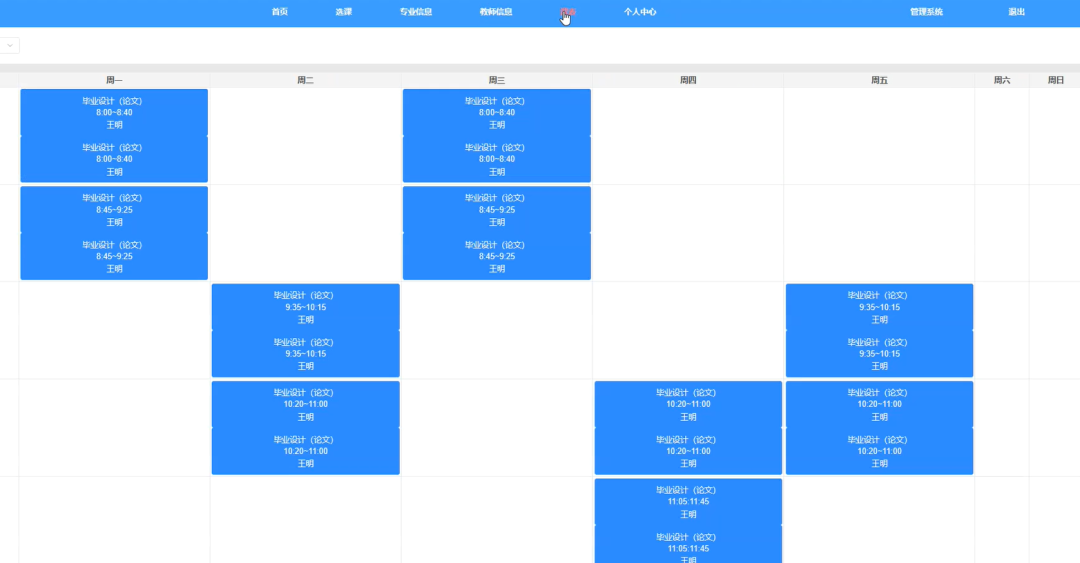Select upper 周三 8:00~8:40 毕业设计 card

pos(497,112)
